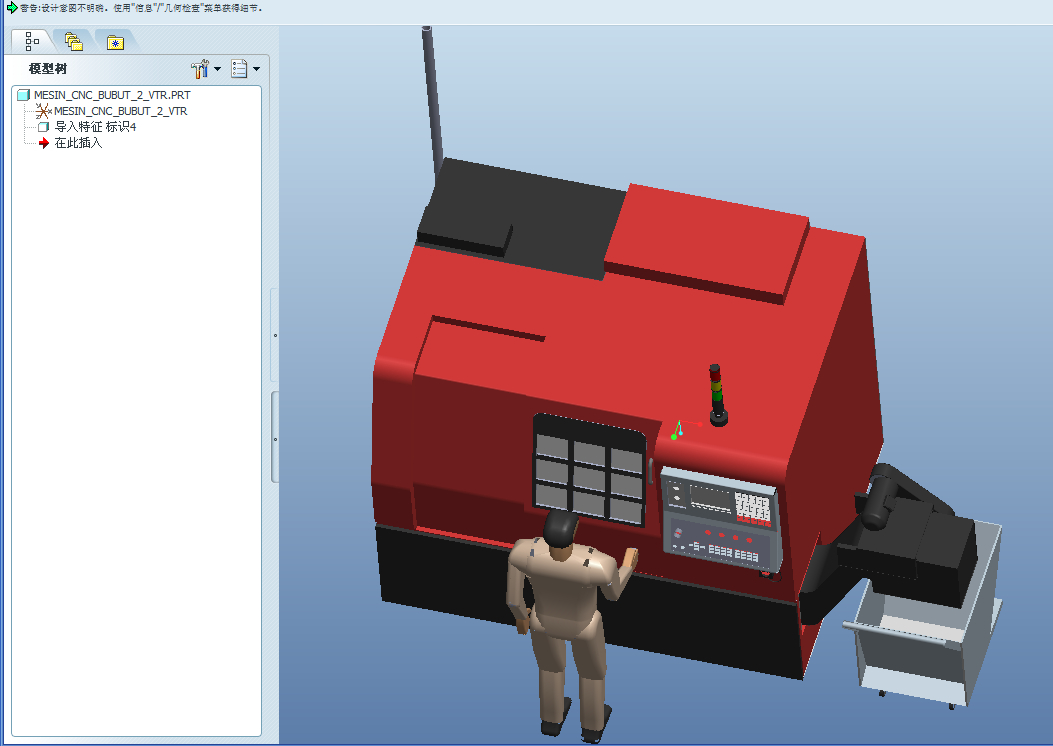Click the part icon of the .PRT root node
The width and height of the screenshot is (1053, 746).
(x=24, y=95)
